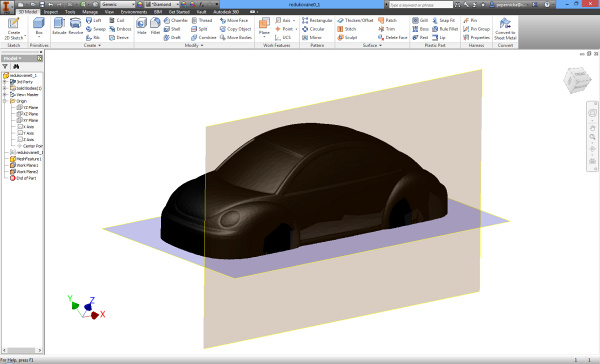Select End of Part marker

coord(23,178)
